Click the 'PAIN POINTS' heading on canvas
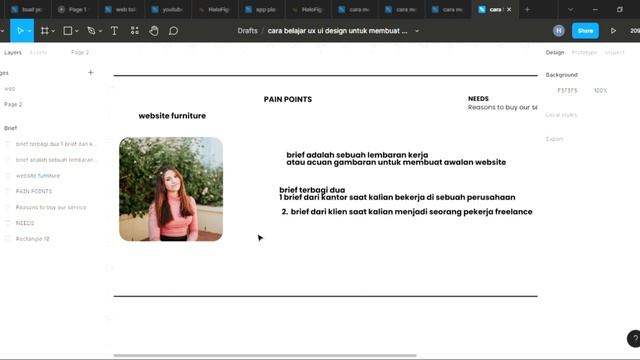Viewport: 640px width, 360px height. pos(288,99)
